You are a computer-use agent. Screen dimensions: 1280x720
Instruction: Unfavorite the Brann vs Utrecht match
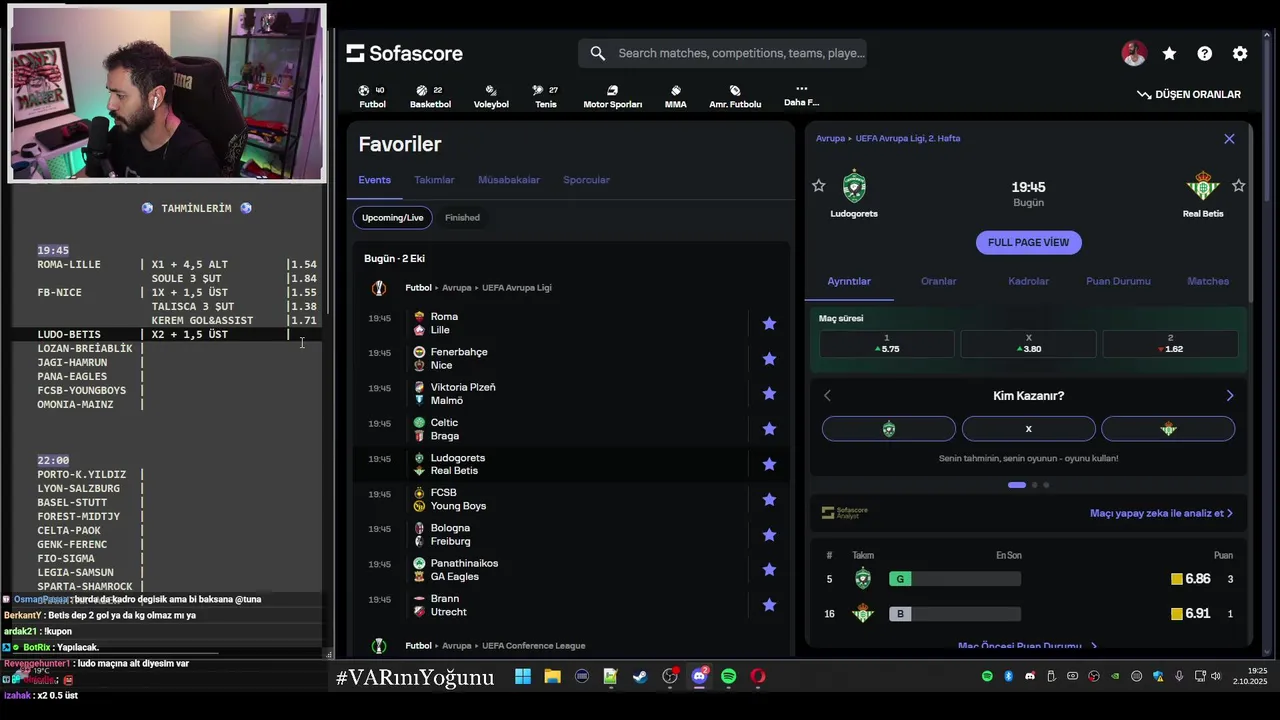[769, 605]
